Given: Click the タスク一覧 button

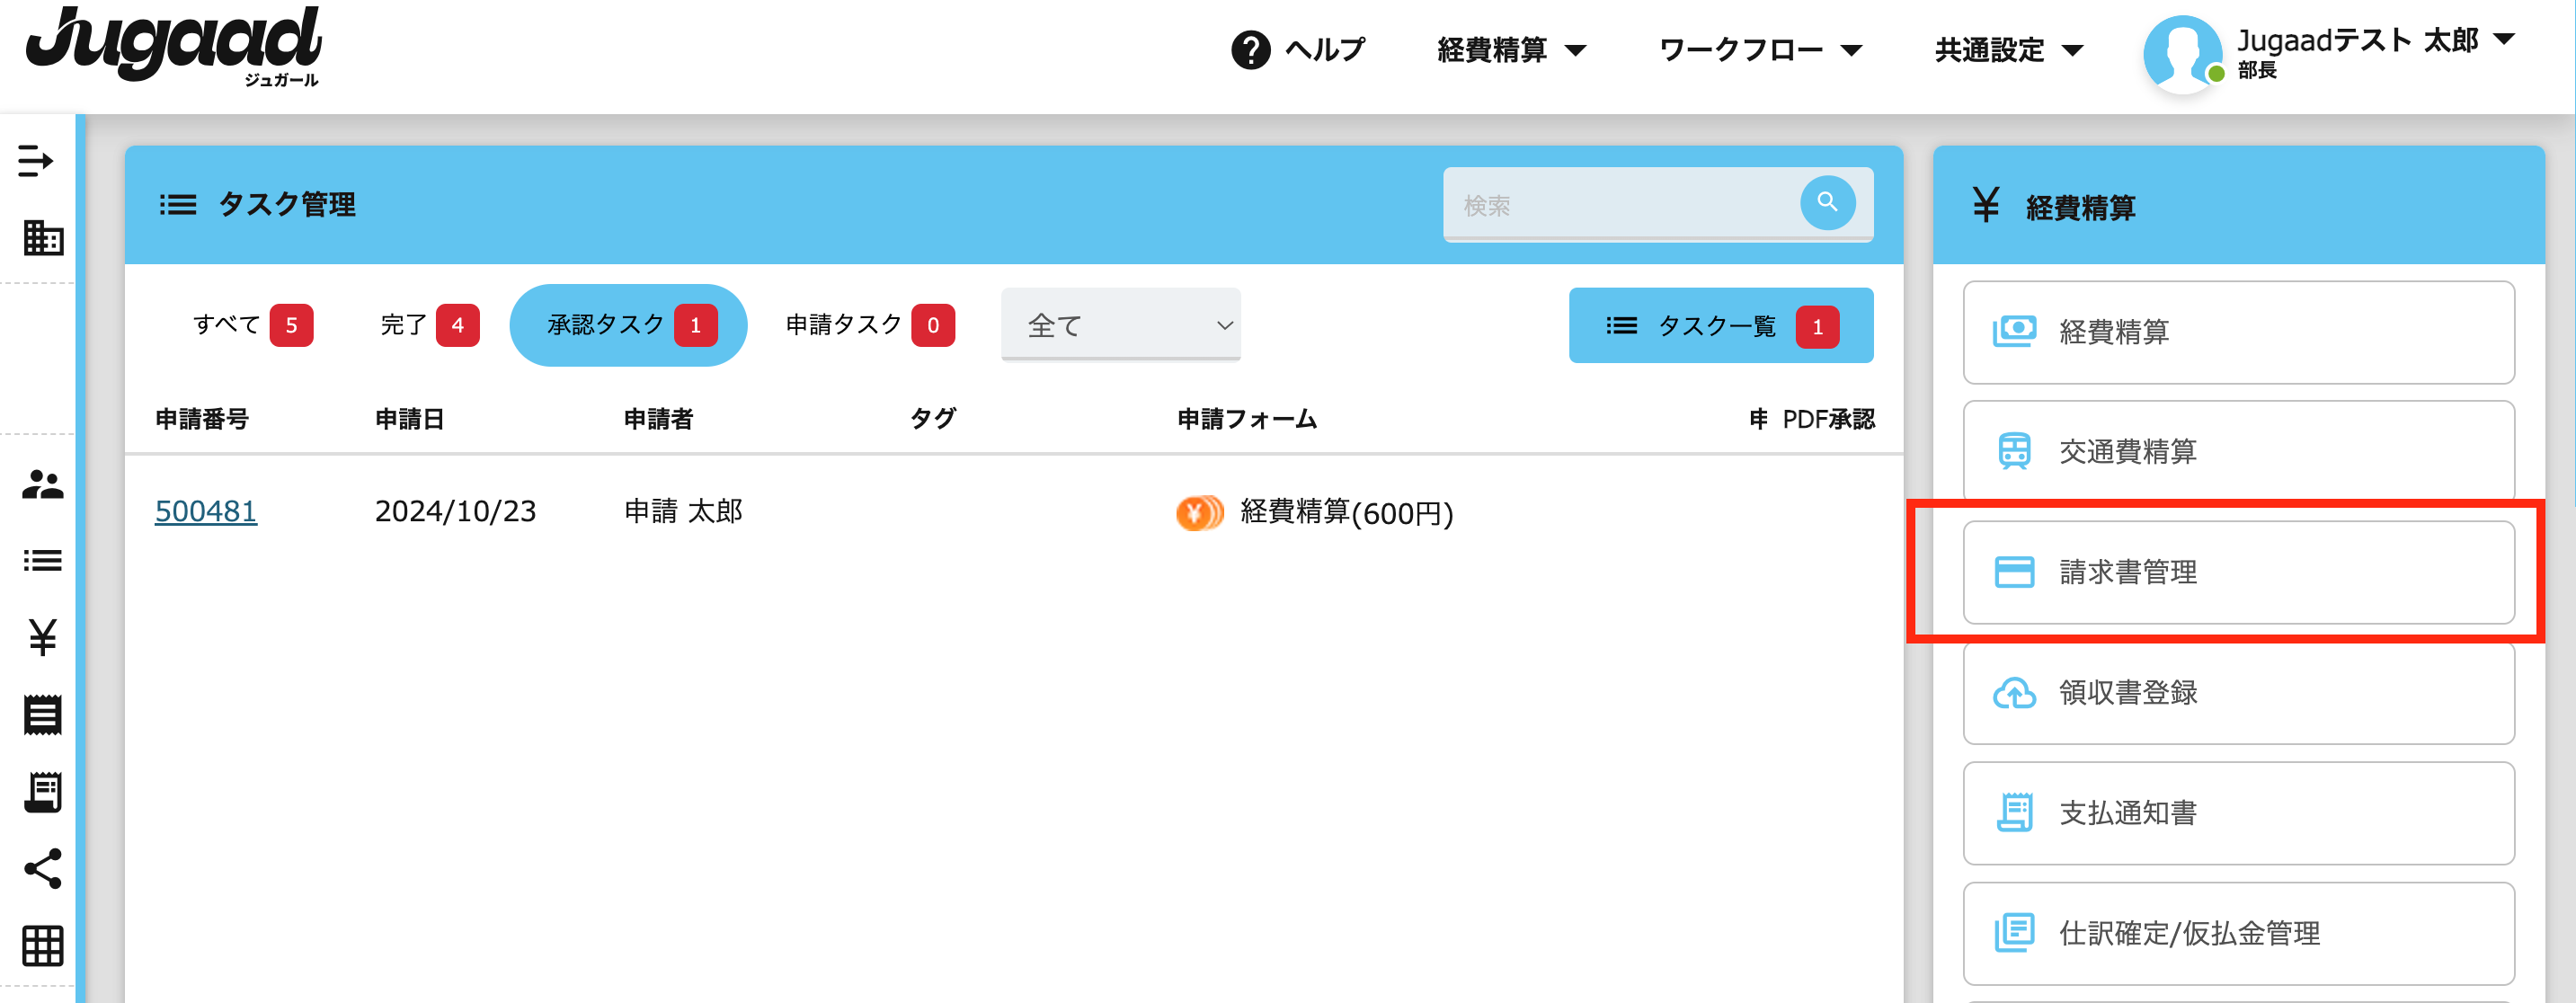Looking at the screenshot, I should (x=1720, y=325).
